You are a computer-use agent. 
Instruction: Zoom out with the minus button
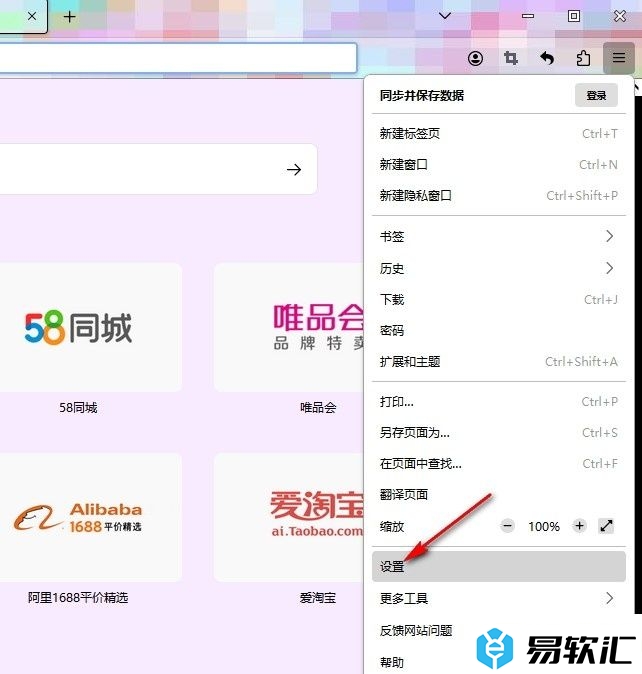[508, 526]
